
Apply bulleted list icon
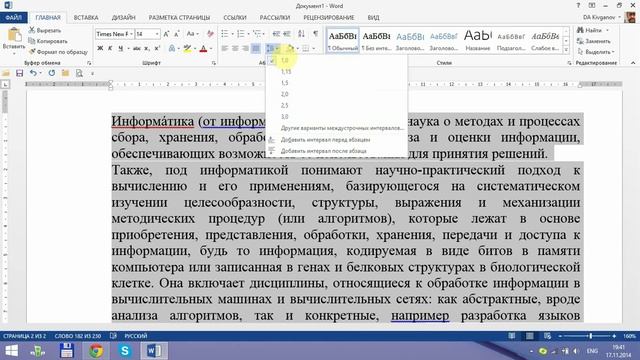click(x=224, y=34)
